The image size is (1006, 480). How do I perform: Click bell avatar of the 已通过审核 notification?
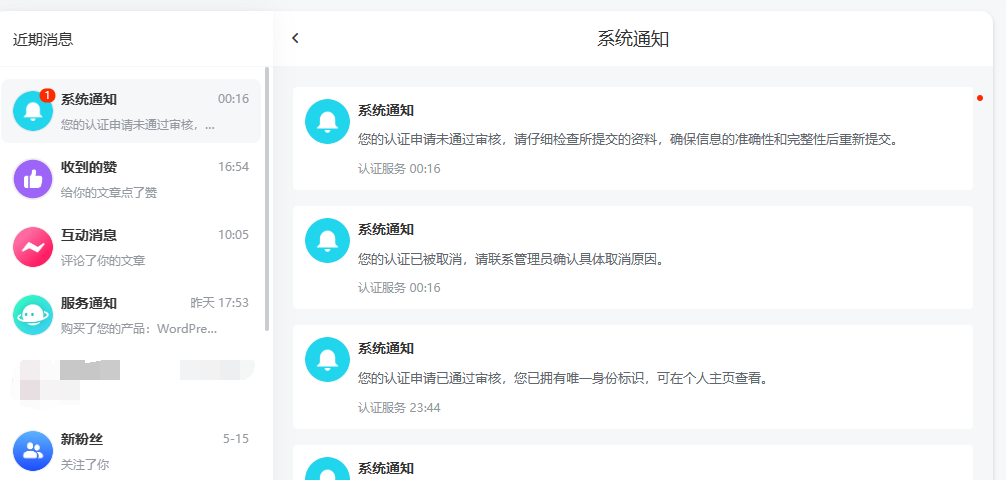pyautogui.click(x=326, y=359)
